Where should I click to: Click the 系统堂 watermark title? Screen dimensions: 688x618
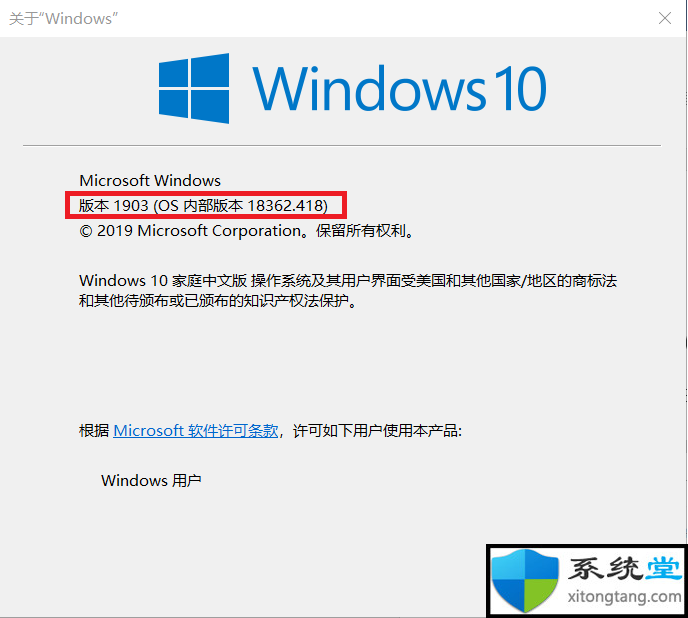click(x=625, y=568)
